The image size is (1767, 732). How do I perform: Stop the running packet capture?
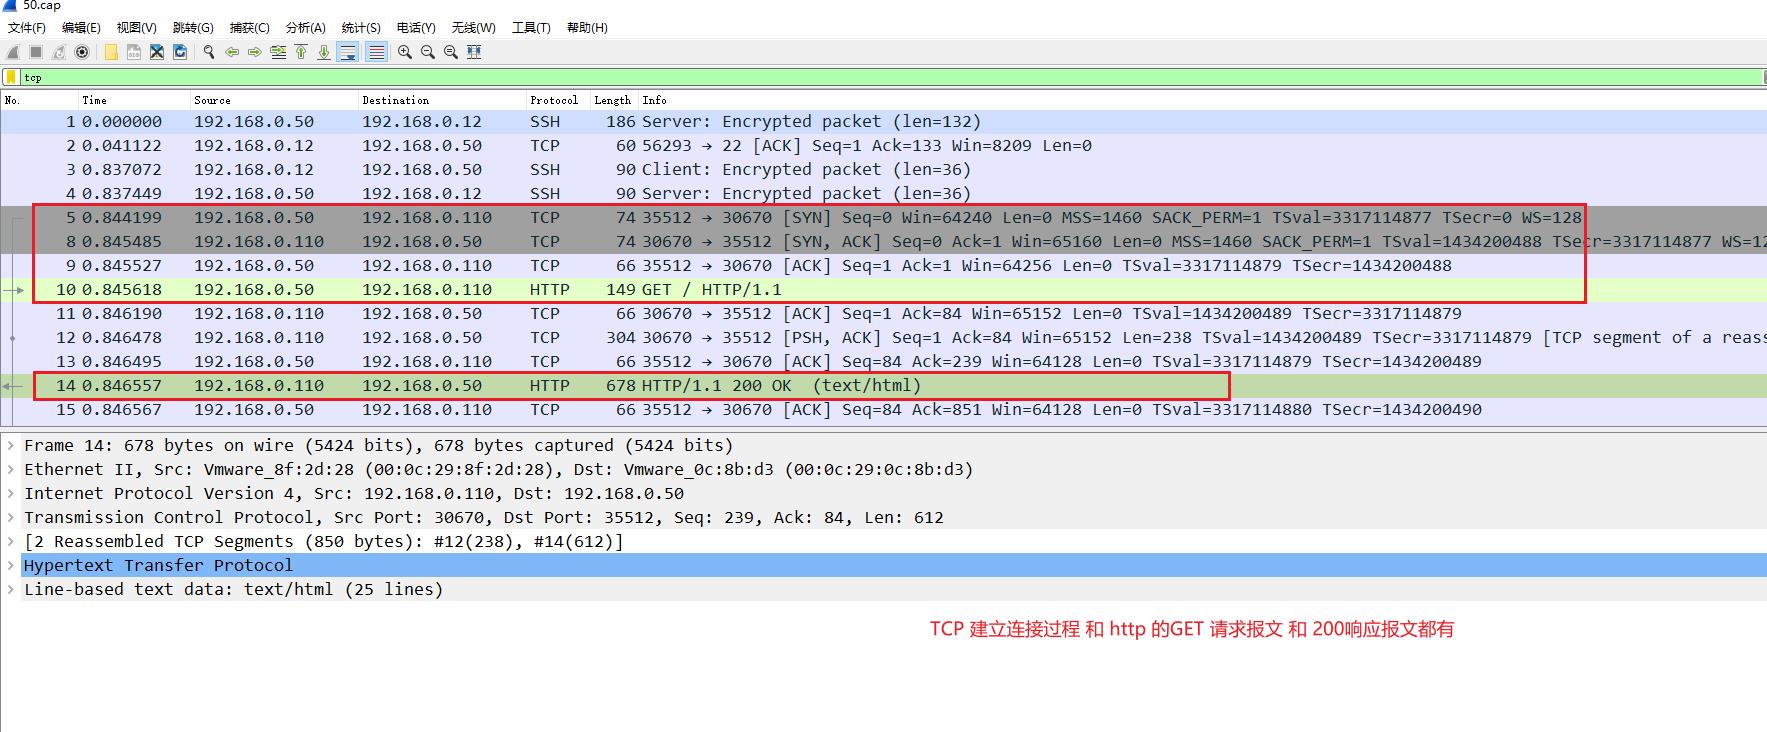36,52
